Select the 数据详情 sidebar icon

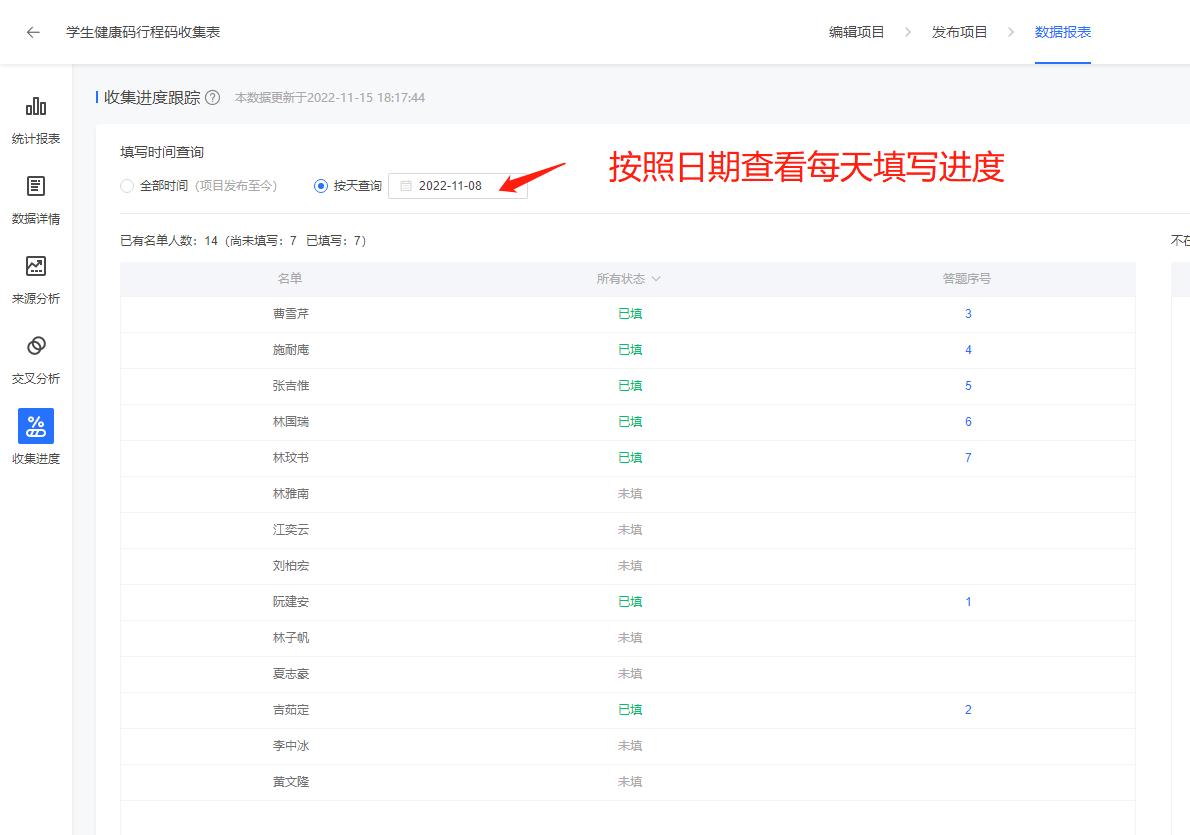[x=35, y=198]
